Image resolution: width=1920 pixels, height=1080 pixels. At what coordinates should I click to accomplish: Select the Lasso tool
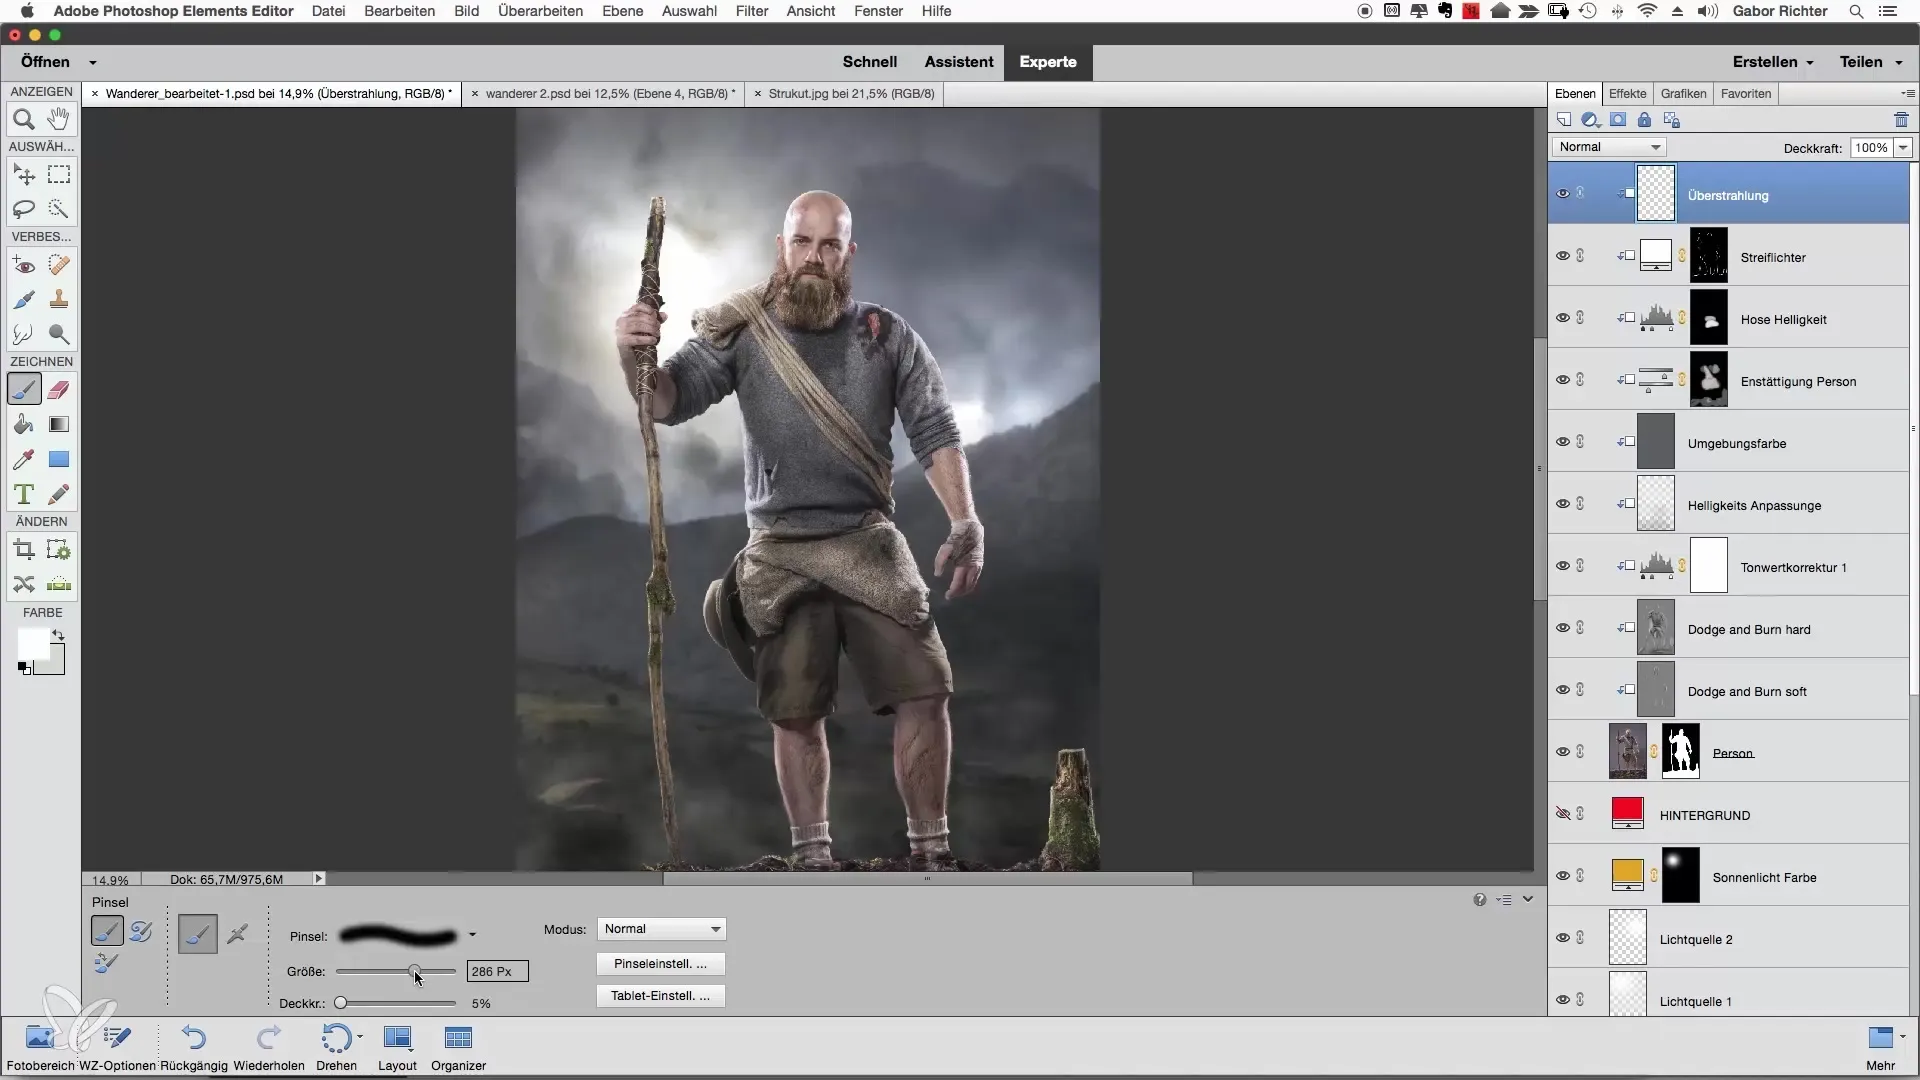point(24,209)
